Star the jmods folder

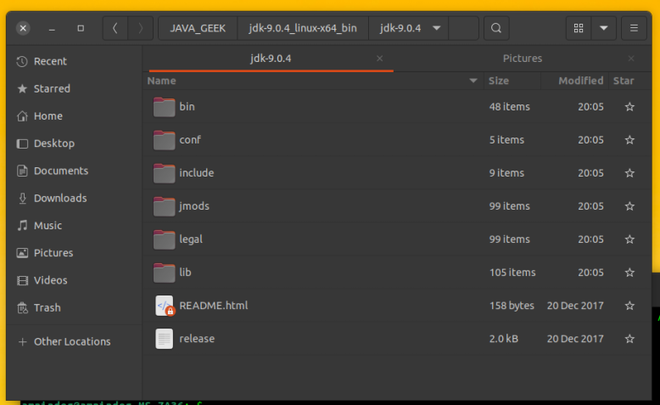tap(630, 206)
